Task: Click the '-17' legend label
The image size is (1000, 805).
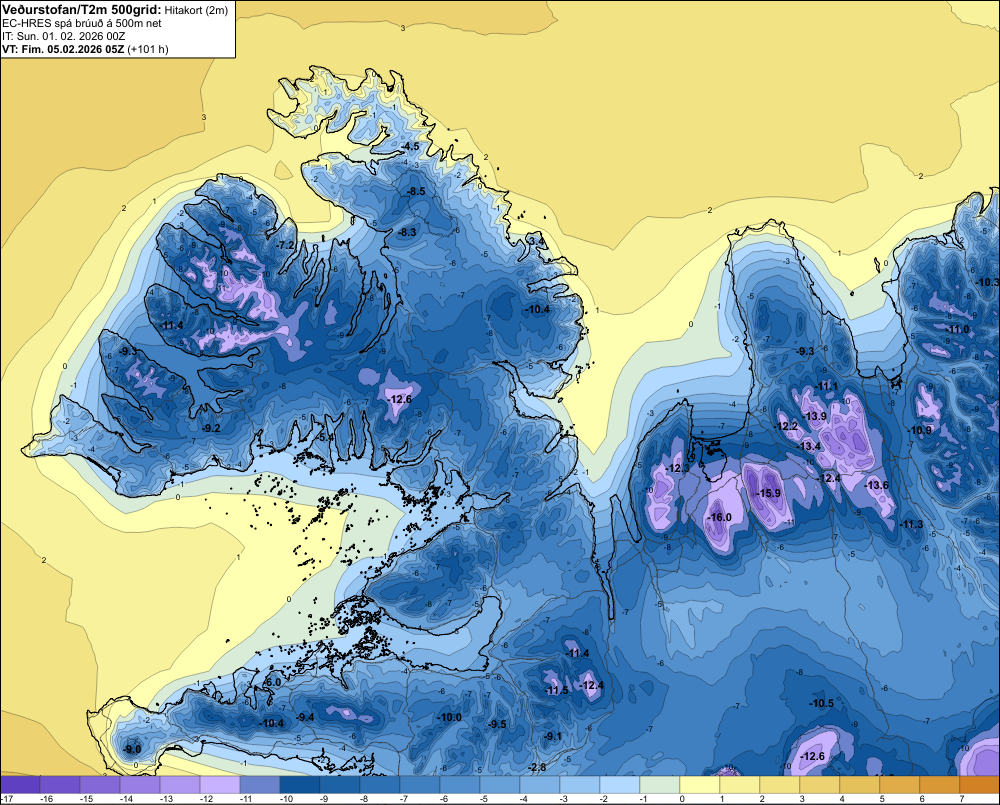Action: tap(7, 799)
